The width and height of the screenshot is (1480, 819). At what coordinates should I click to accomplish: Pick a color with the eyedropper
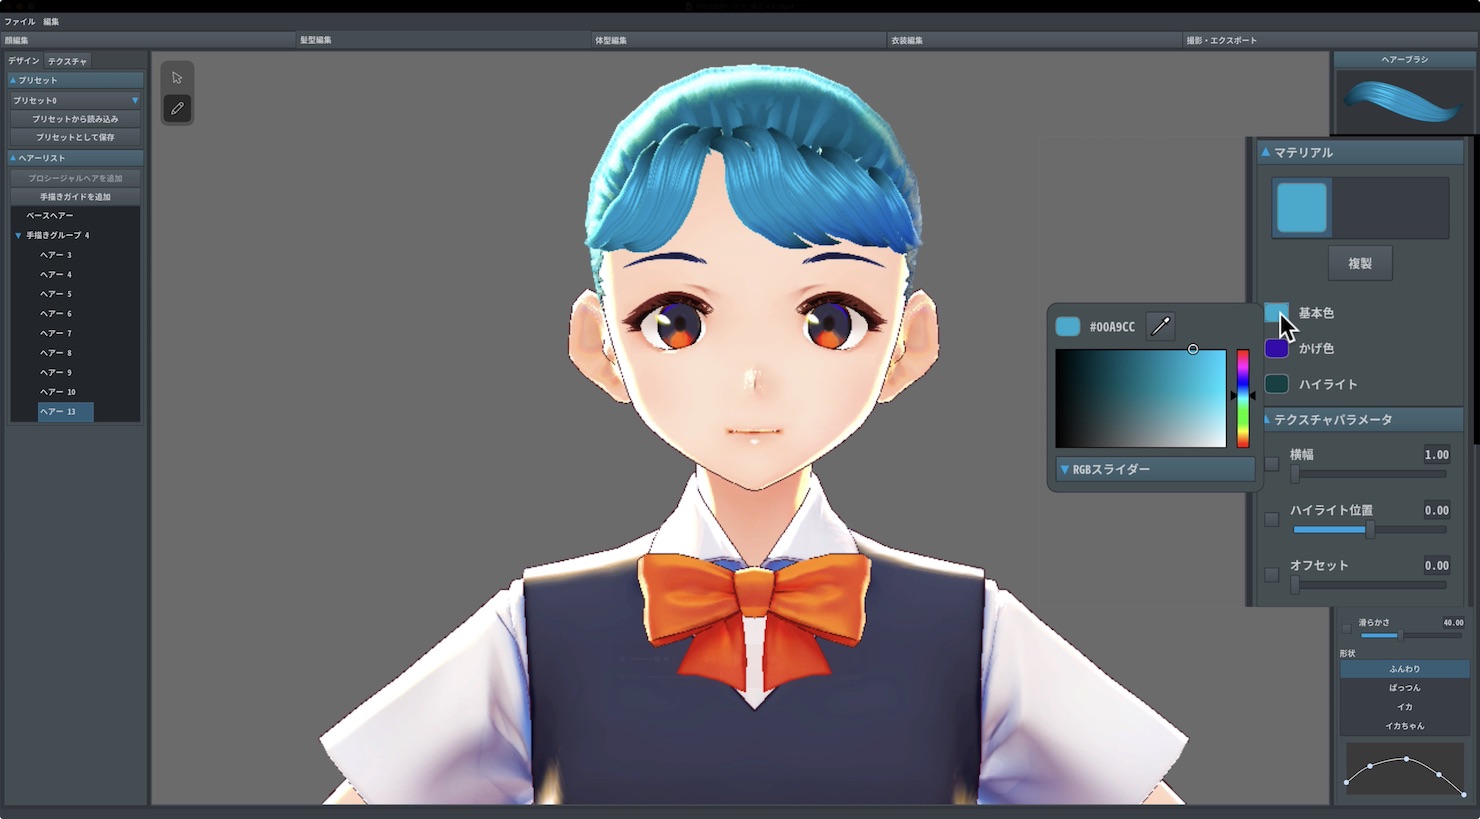1160,326
